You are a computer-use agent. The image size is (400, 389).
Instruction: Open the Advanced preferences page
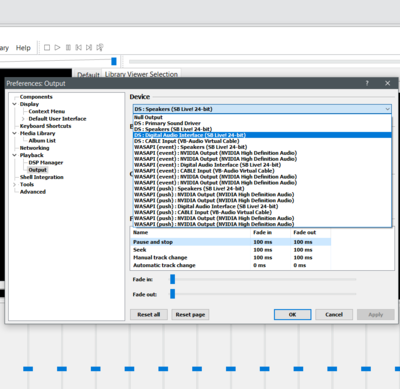(x=33, y=192)
